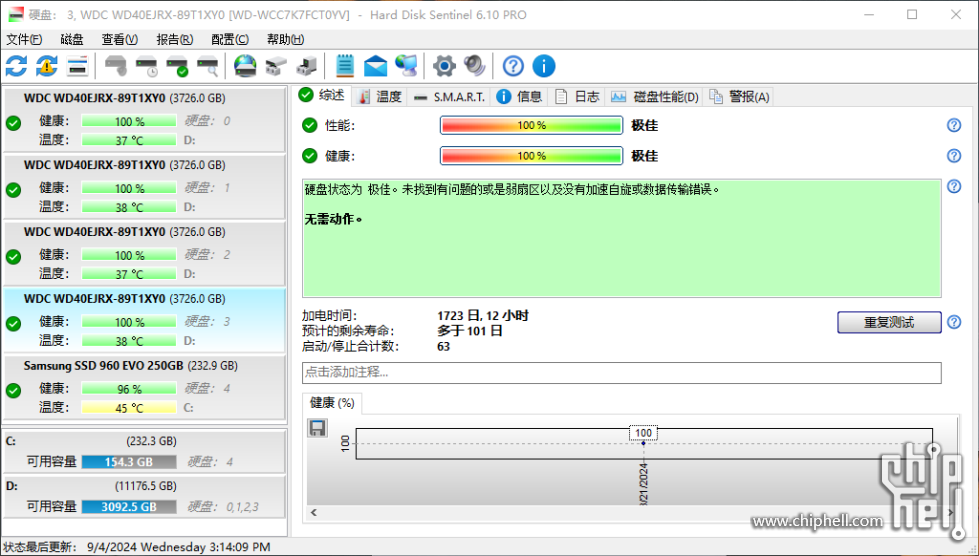Image resolution: width=979 pixels, height=556 pixels.
Task: Switch to the 日志 tab
Action: click(577, 97)
